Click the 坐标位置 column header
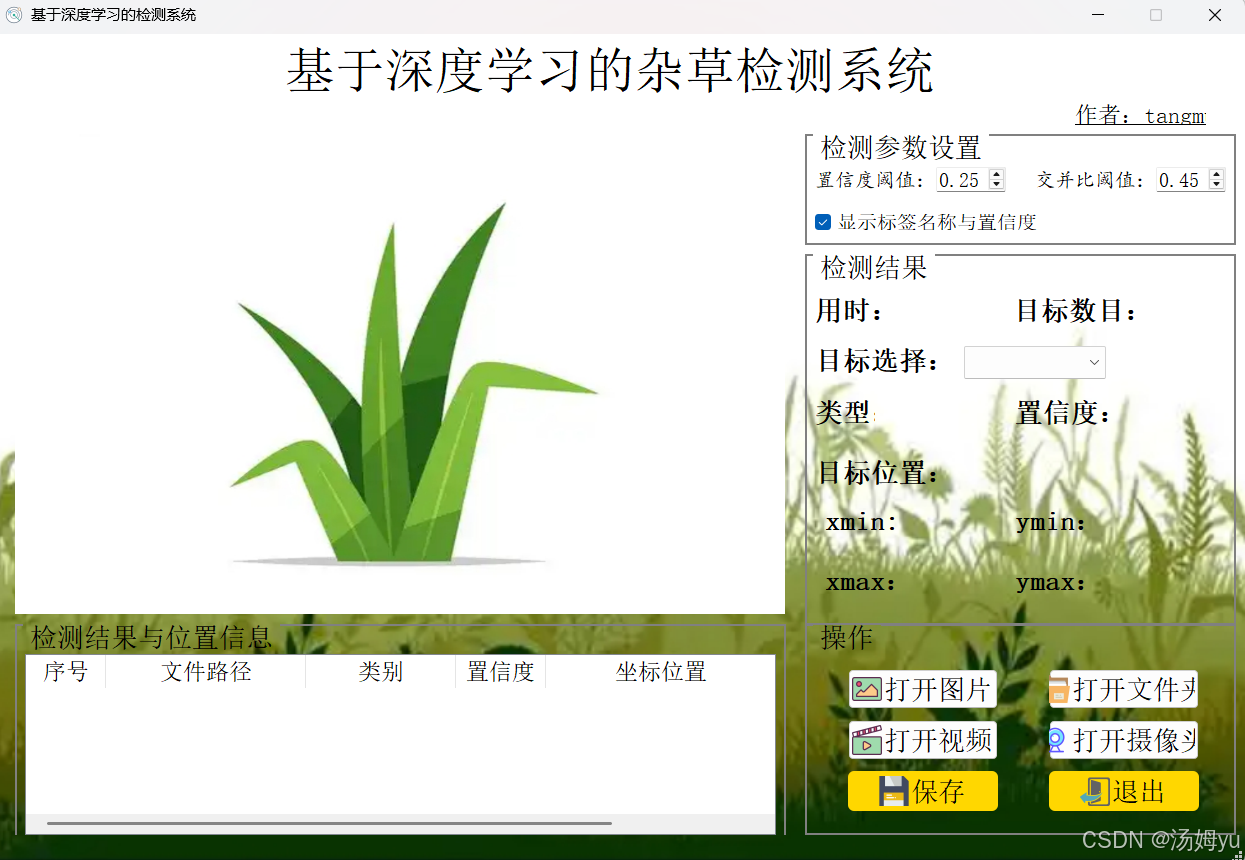The image size is (1245, 860). [660, 672]
